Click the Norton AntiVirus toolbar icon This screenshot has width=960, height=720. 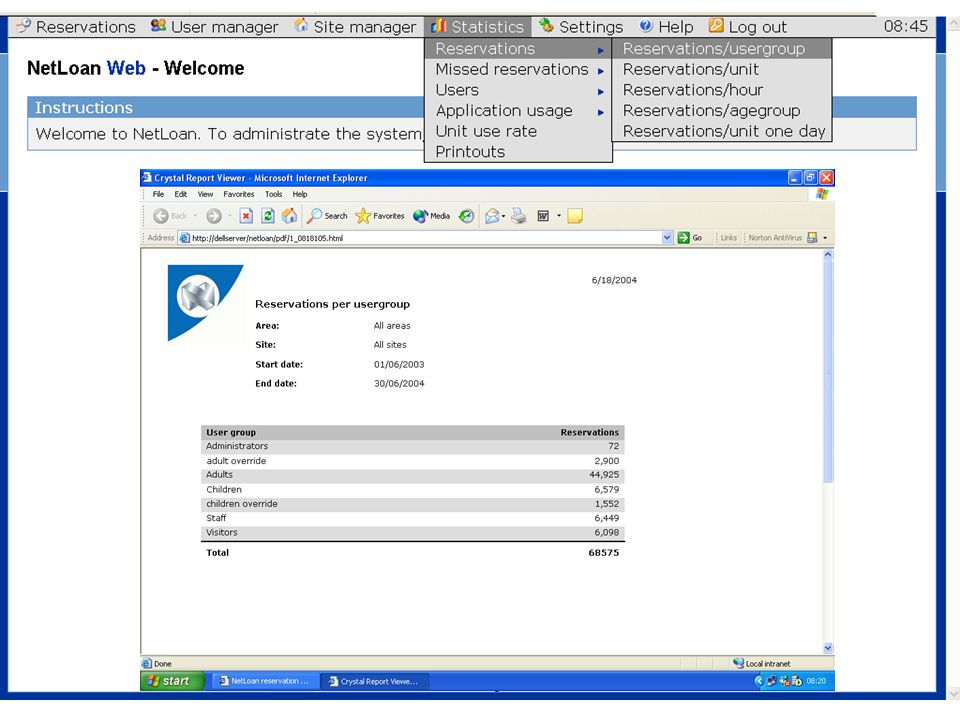tap(812, 238)
